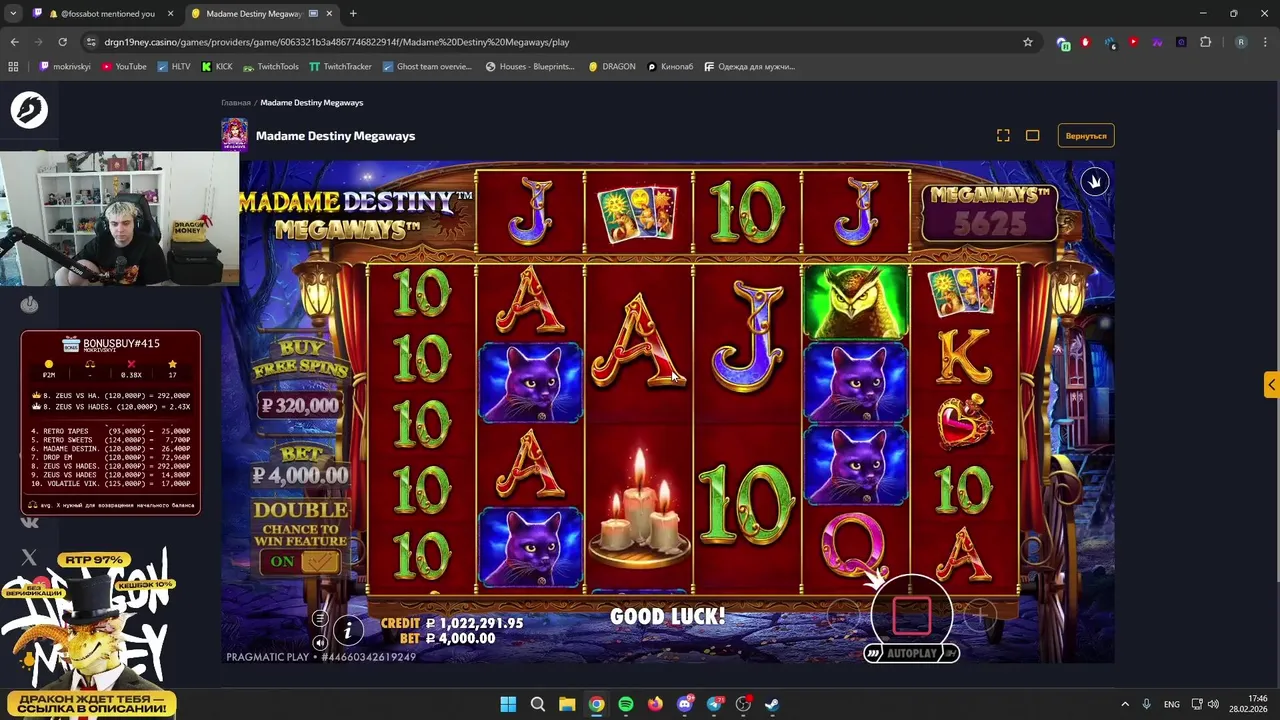
Task: Open the casino dragon logo home
Action: point(29,110)
